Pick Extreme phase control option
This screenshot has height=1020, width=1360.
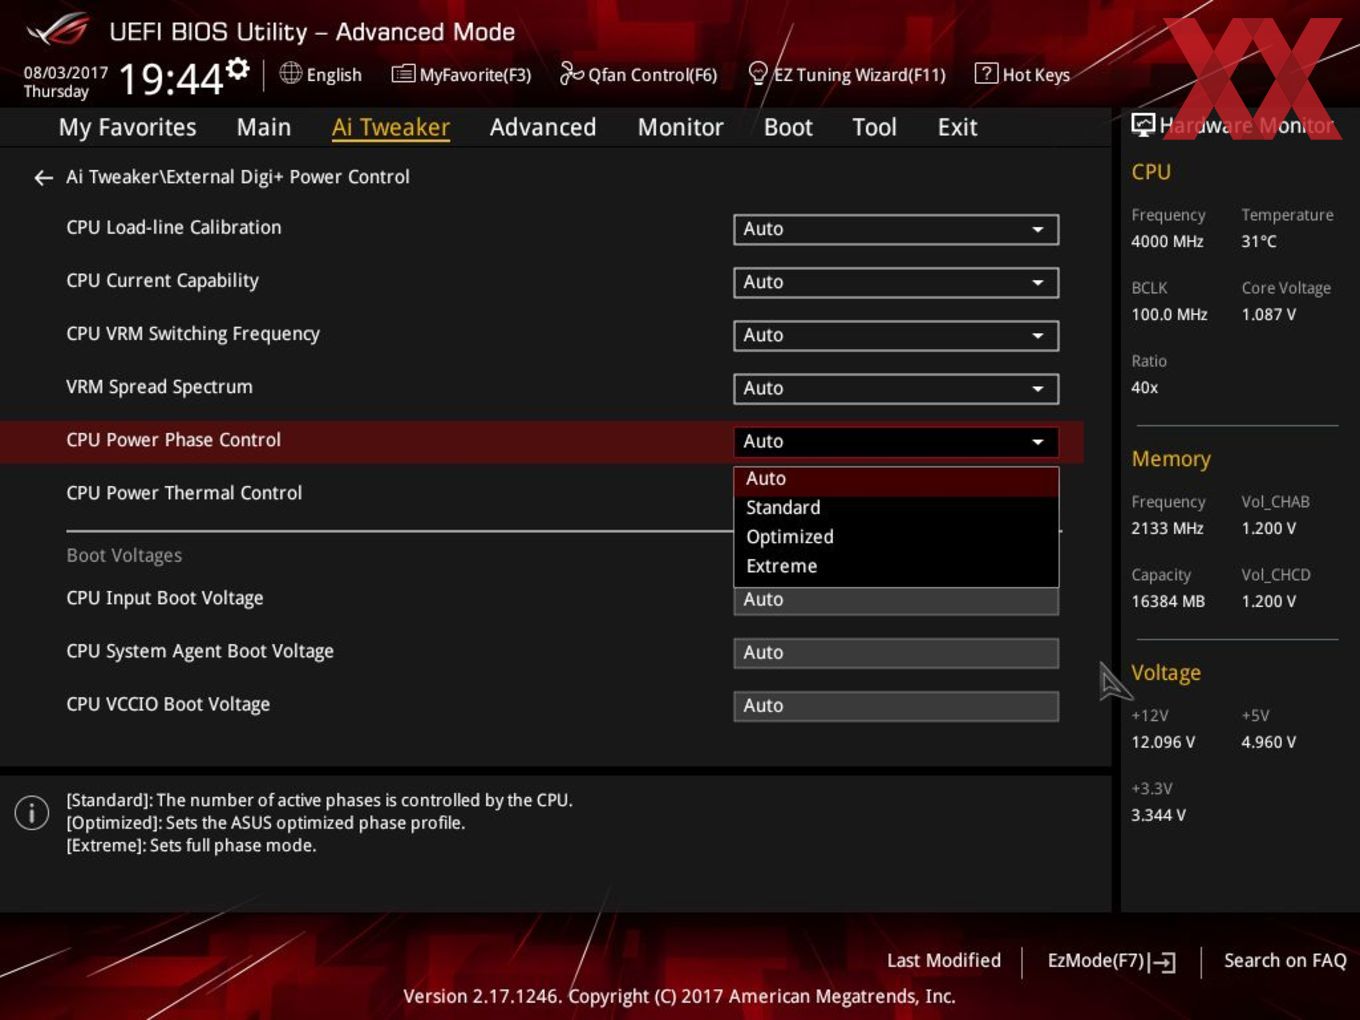point(896,566)
